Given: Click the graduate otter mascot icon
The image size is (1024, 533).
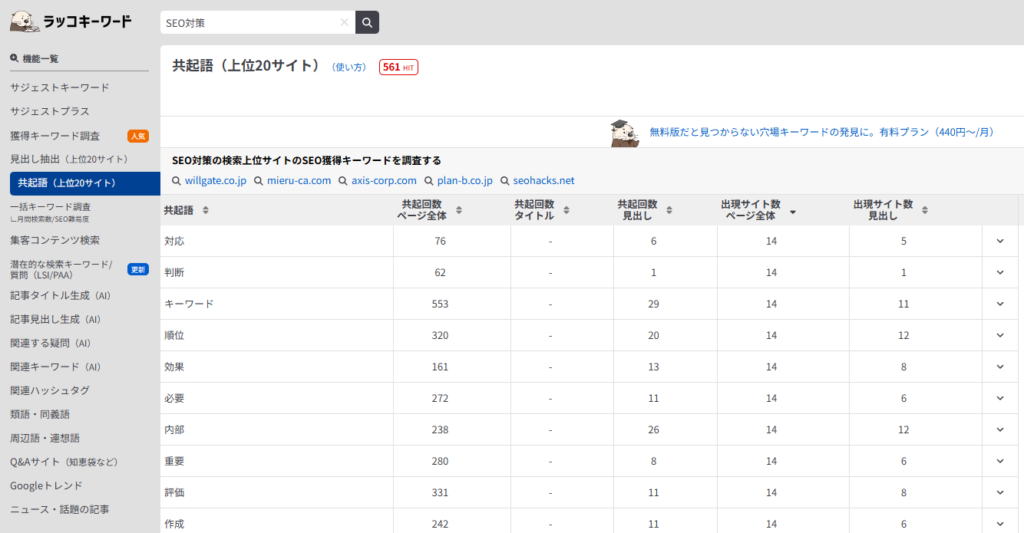Looking at the screenshot, I should [x=624, y=133].
